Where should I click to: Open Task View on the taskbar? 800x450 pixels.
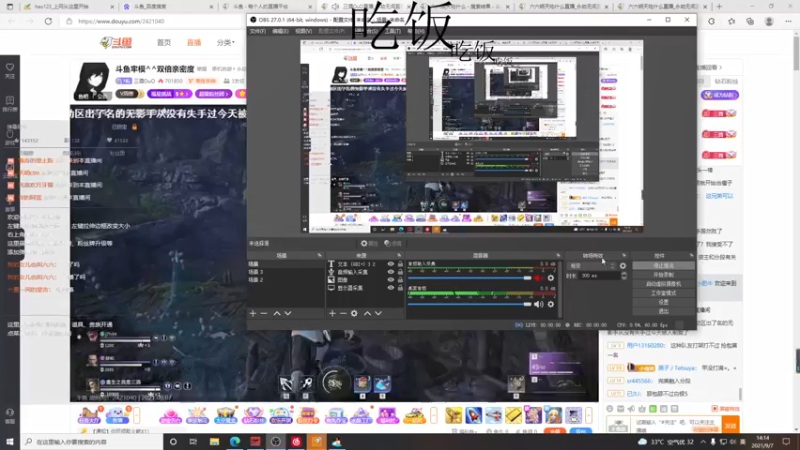tap(193, 441)
